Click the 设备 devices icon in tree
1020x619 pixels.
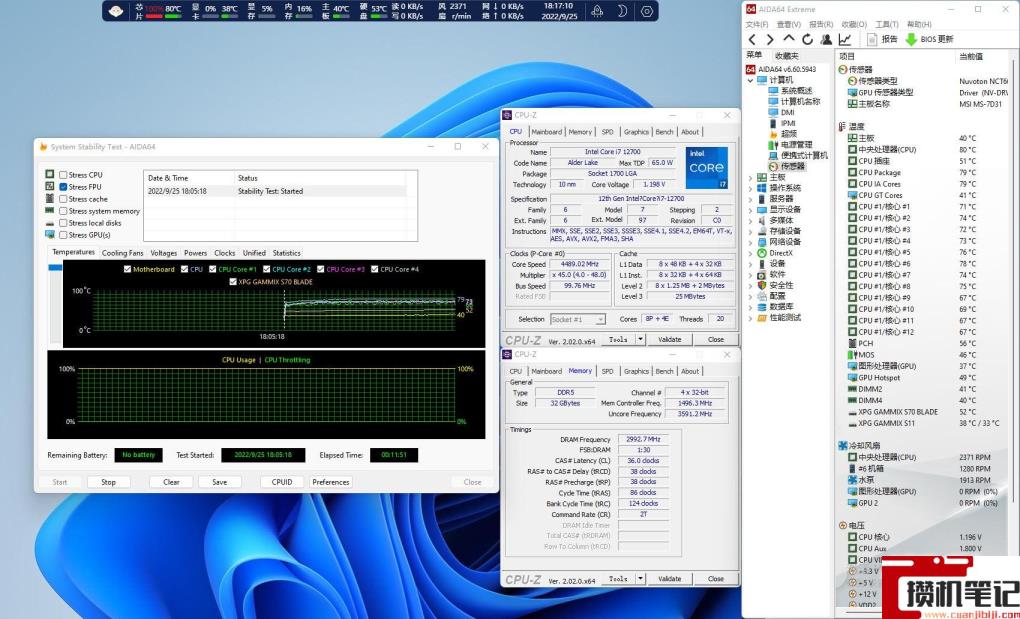[762, 263]
